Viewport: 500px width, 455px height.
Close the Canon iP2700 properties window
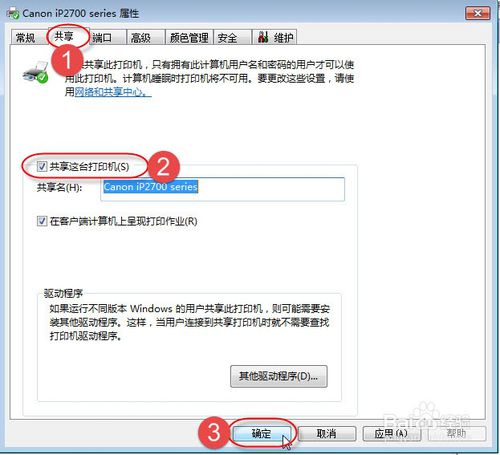[x=478, y=13]
